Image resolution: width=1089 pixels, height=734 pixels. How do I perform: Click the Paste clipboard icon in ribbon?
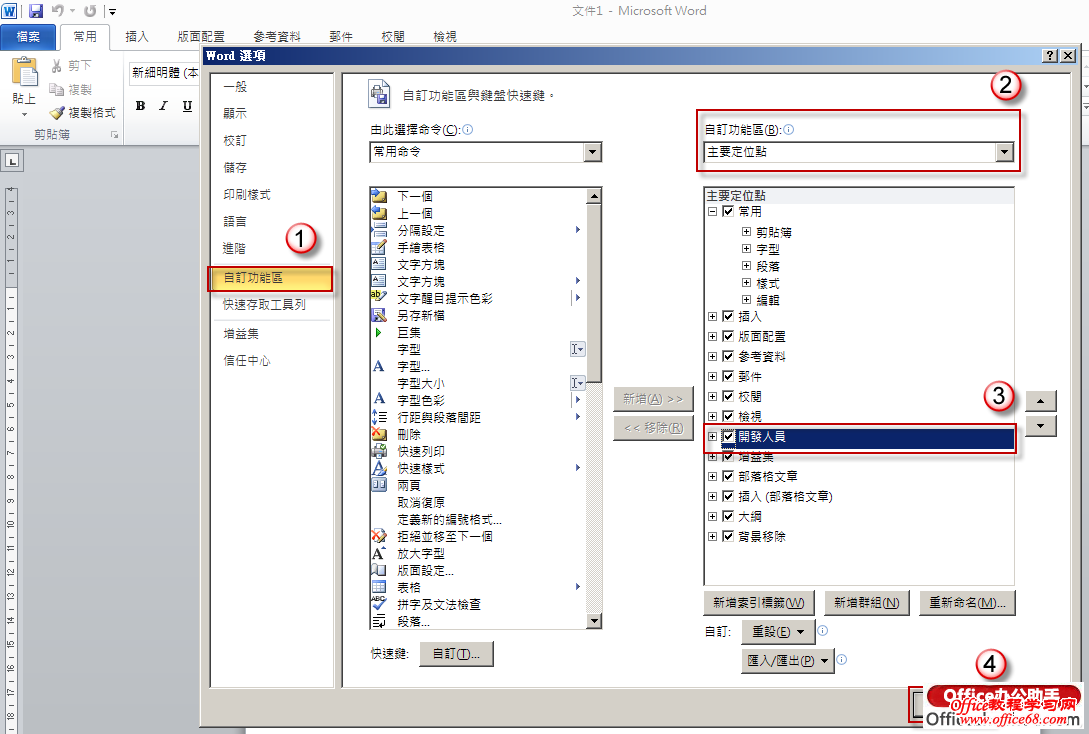pos(24,72)
